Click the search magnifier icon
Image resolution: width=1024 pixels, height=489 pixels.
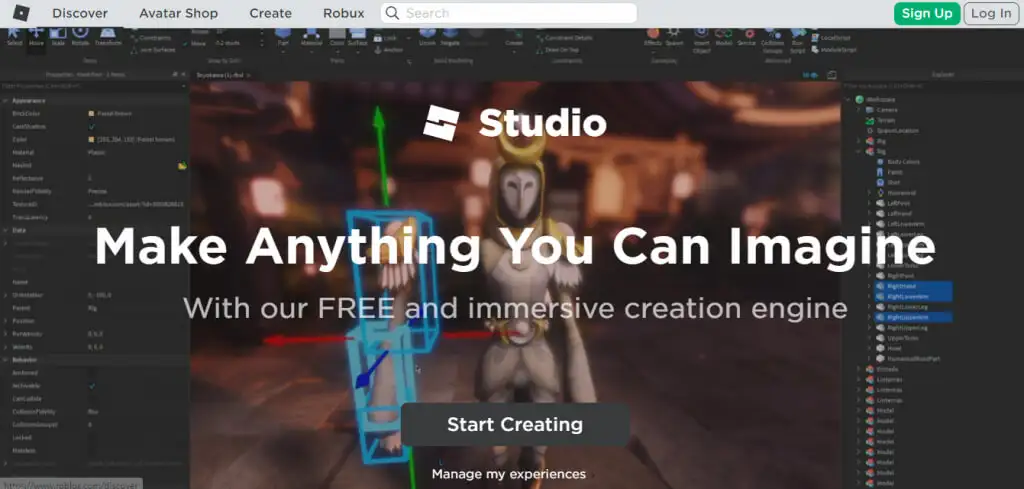[393, 13]
